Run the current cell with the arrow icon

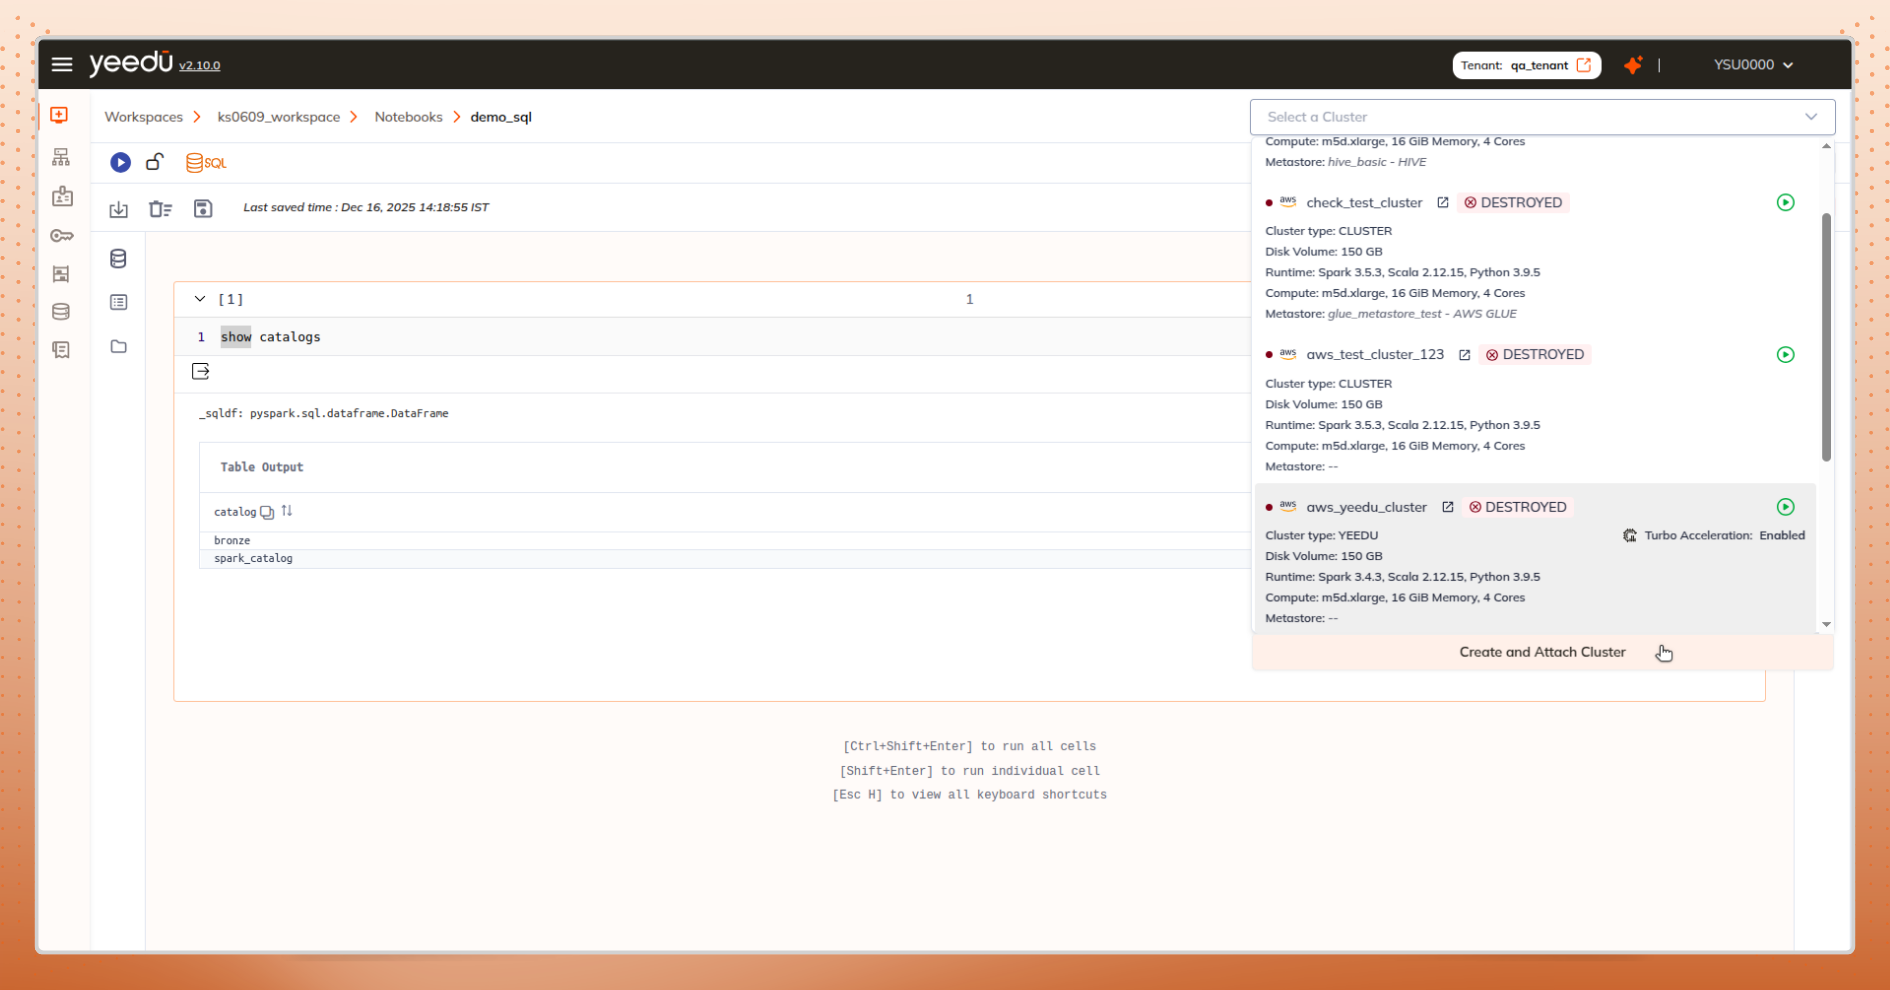point(201,371)
